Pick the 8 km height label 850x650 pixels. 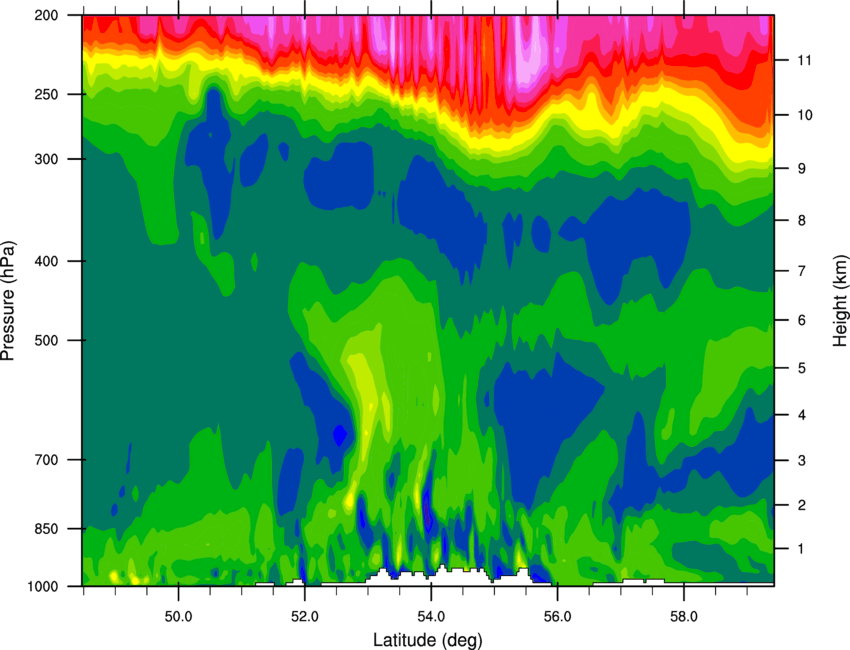coord(802,220)
